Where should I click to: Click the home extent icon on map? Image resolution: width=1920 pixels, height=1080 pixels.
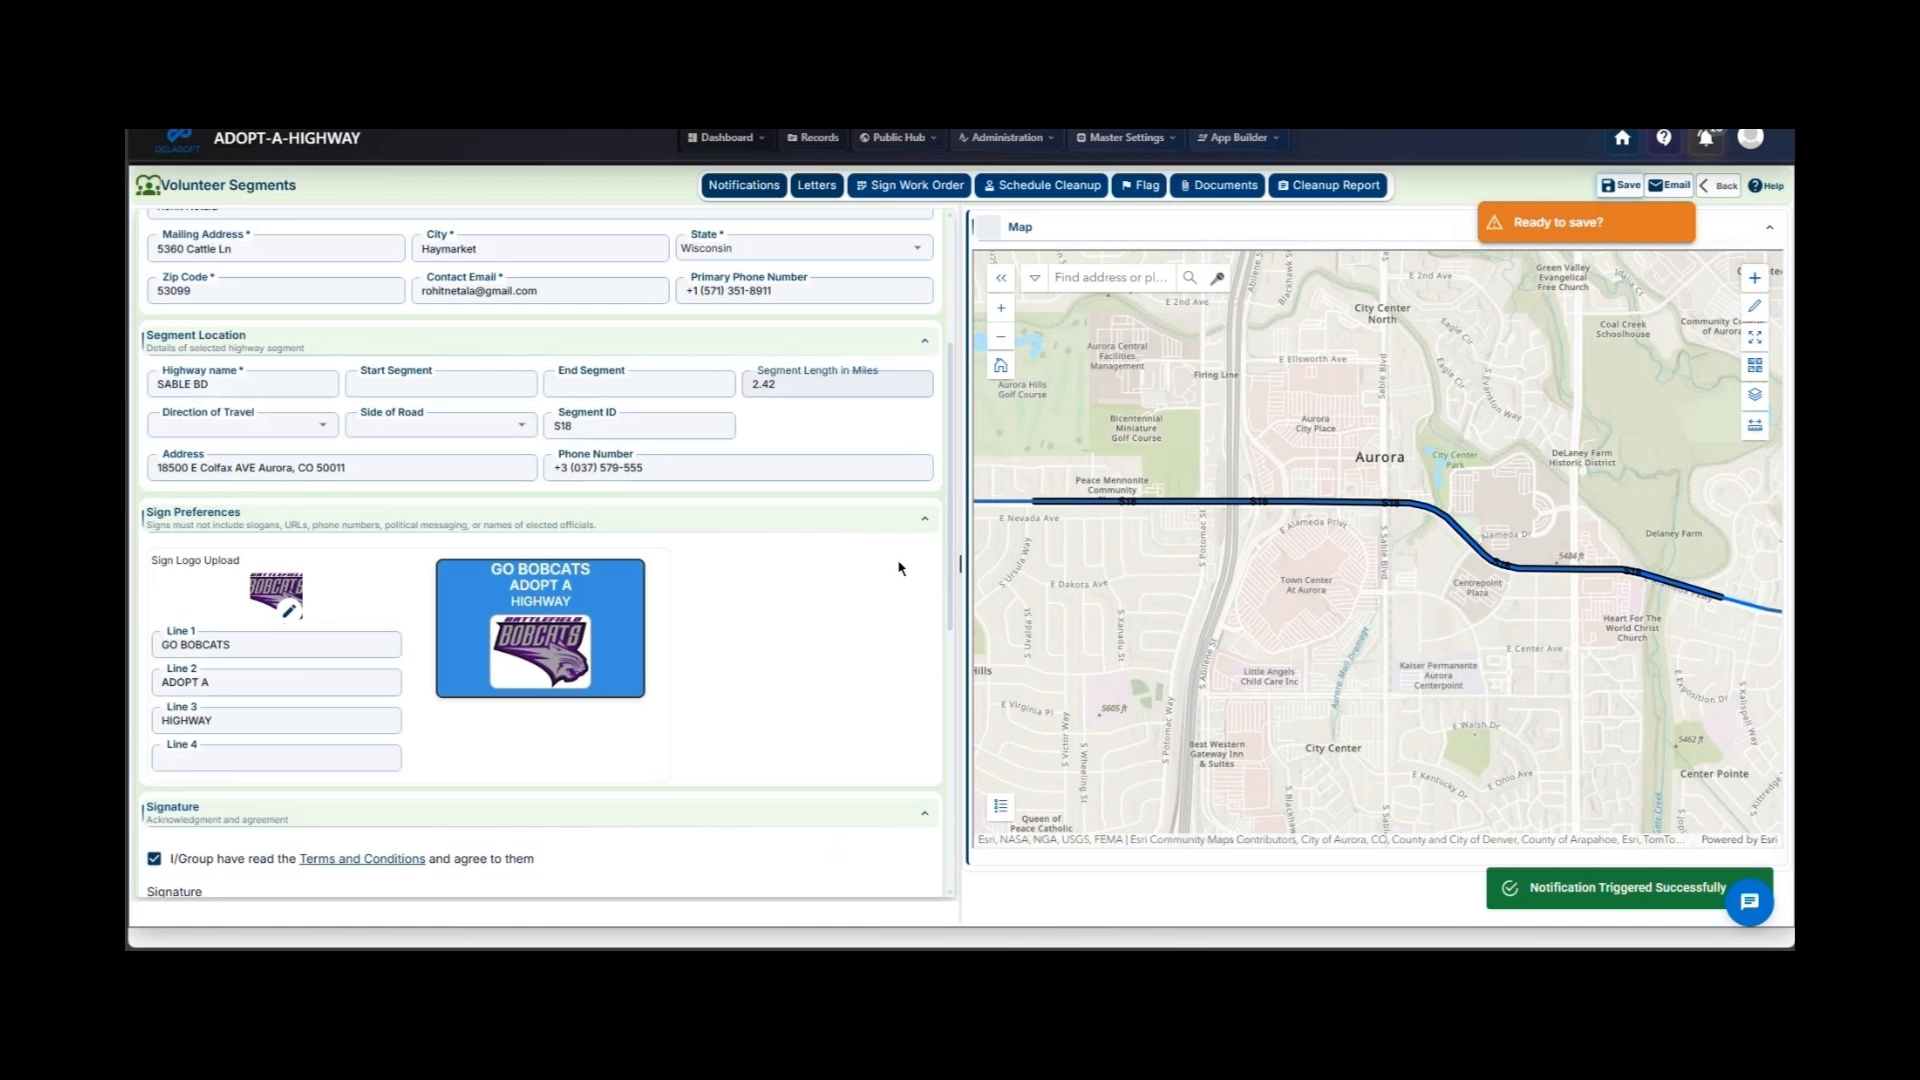pyautogui.click(x=1000, y=365)
